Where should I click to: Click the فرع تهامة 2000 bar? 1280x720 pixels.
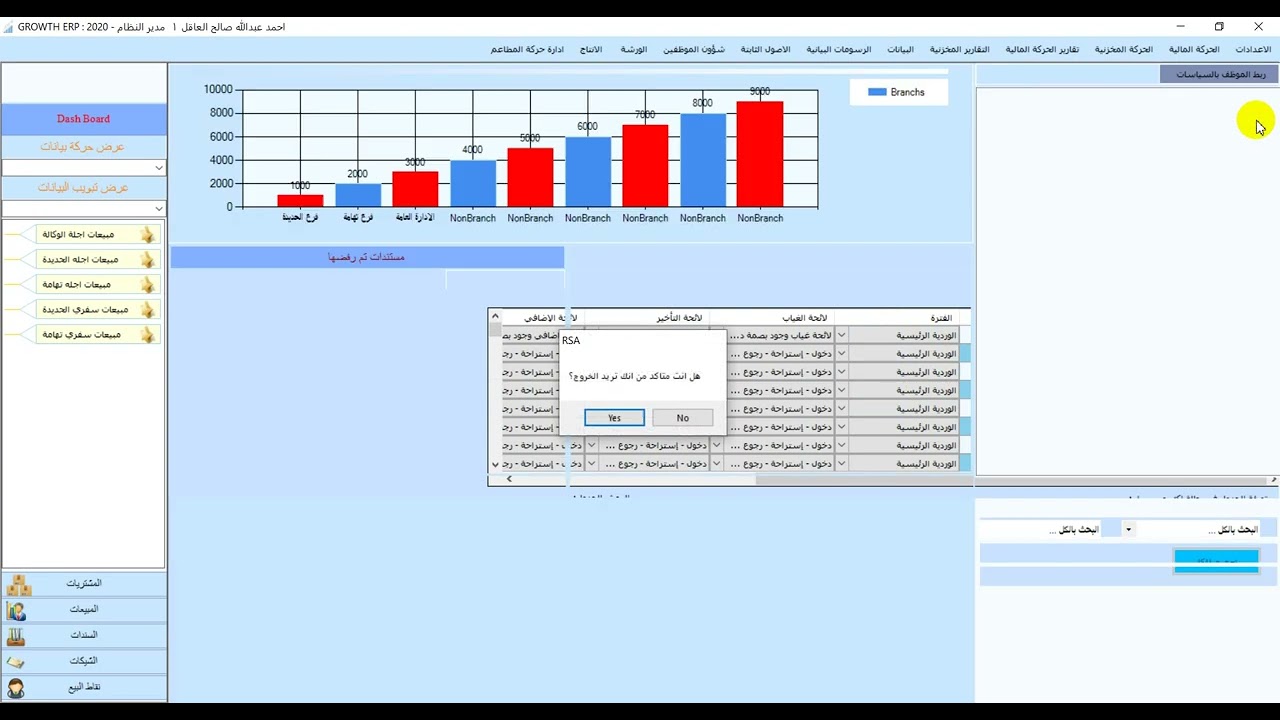click(358, 195)
